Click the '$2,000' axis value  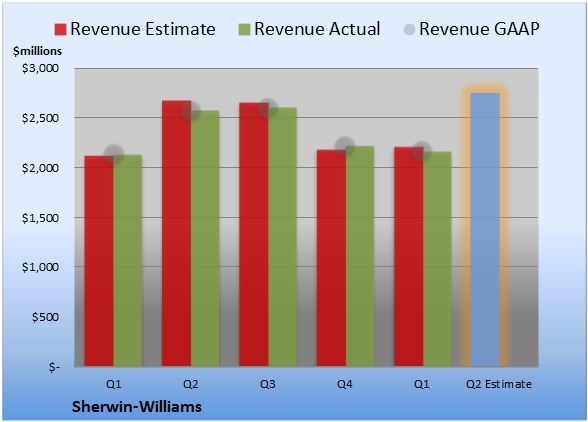(40, 168)
